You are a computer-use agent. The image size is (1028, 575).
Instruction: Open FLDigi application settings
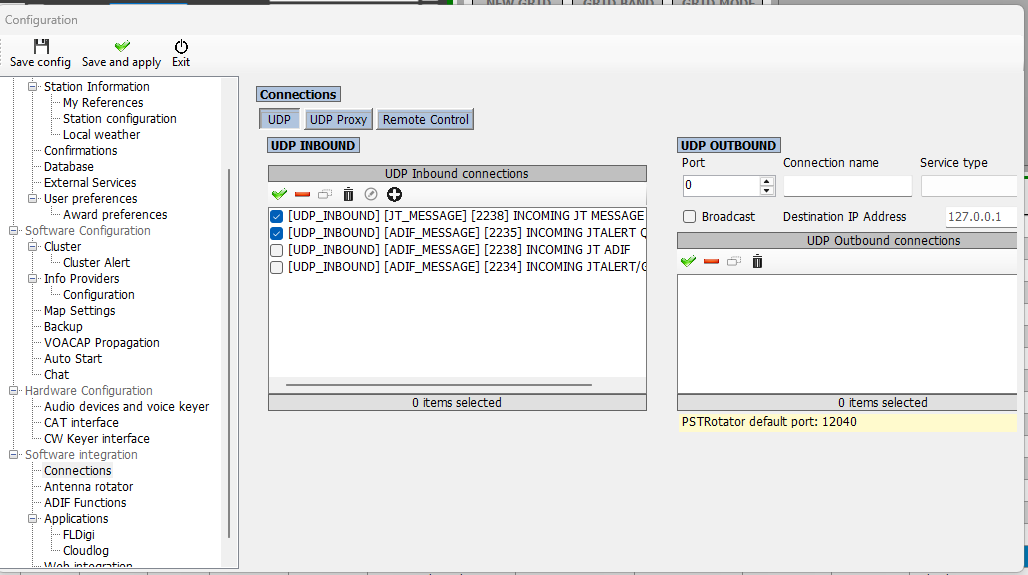(x=79, y=534)
